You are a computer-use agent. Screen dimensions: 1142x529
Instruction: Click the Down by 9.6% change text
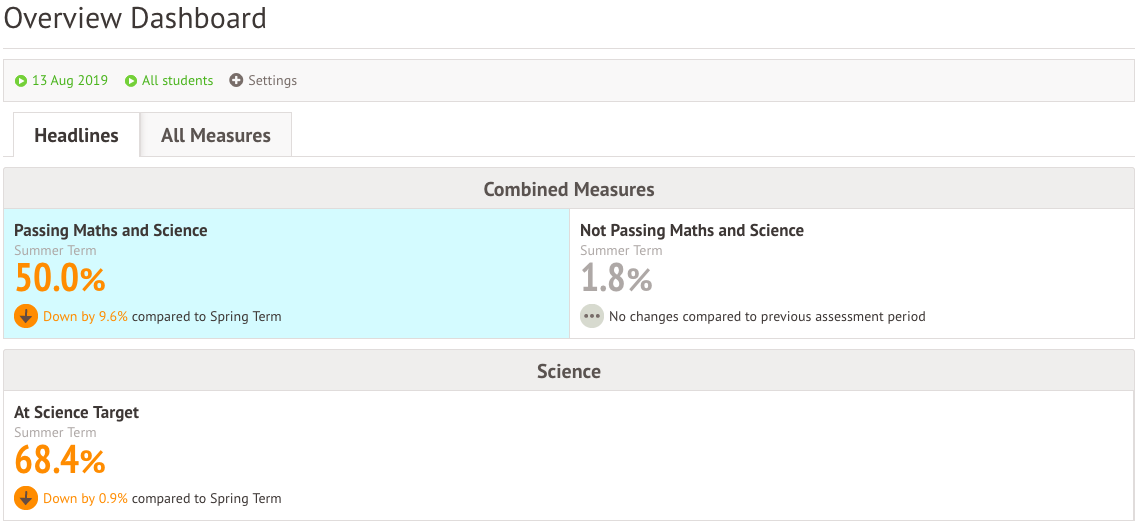click(x=85, y=317)
